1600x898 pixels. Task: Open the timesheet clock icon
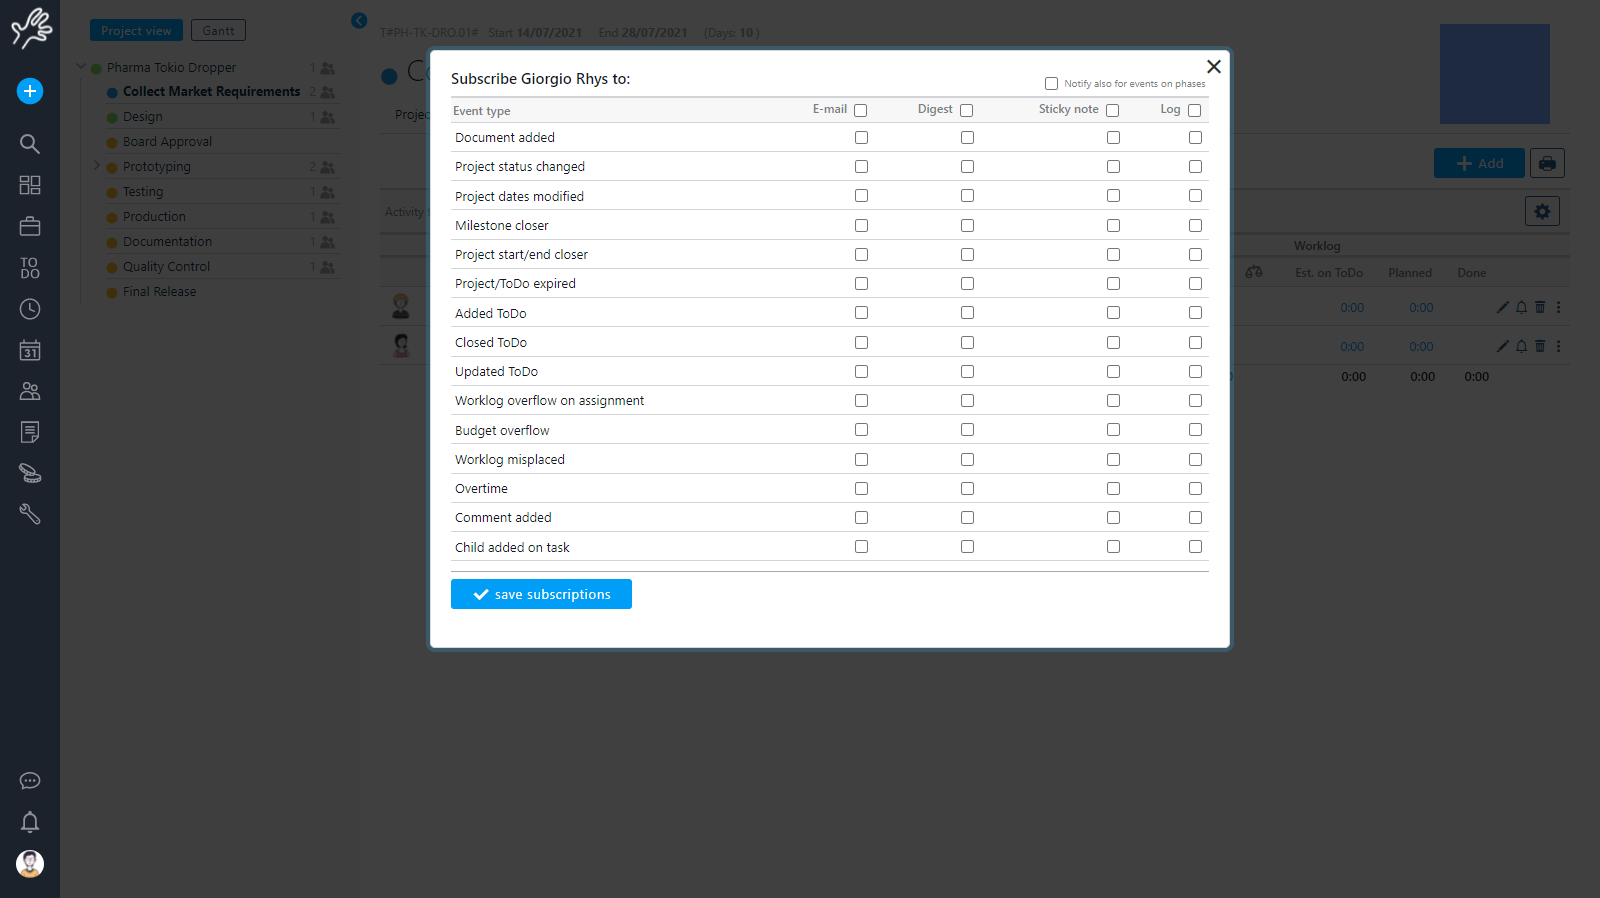click(30, 309)
